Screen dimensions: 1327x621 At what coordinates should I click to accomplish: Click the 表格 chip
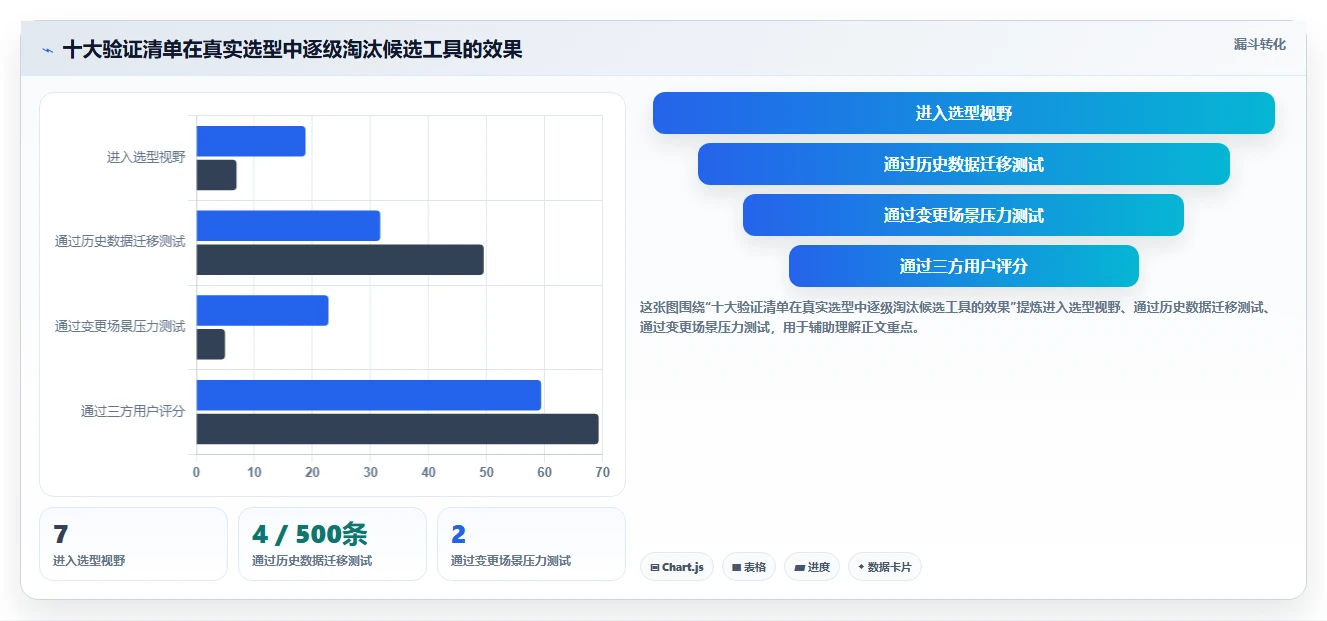tap(749, 567)
